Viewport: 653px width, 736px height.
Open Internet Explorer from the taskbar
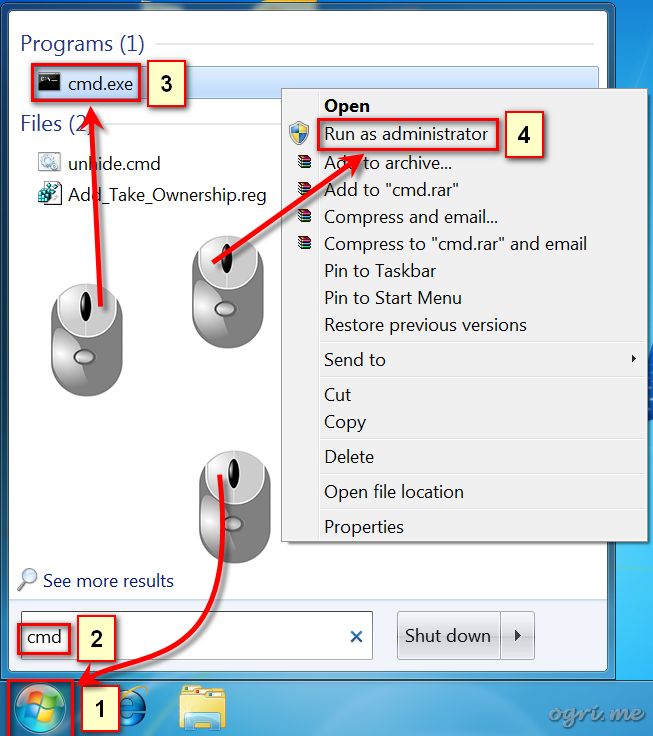134,708
